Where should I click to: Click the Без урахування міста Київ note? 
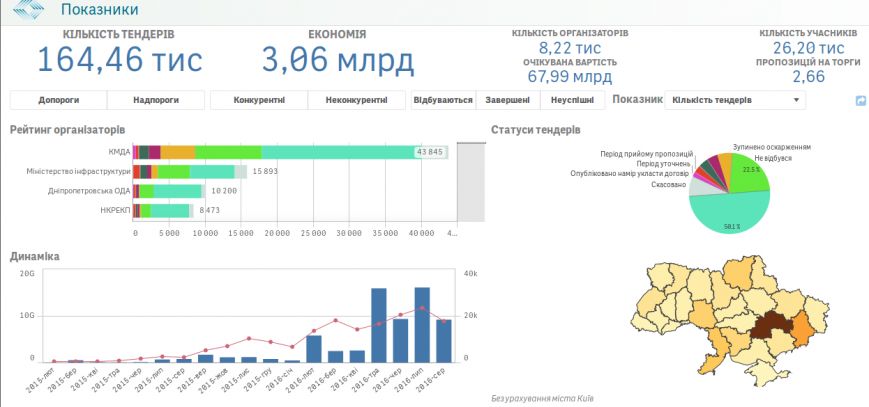click(545, 398)
